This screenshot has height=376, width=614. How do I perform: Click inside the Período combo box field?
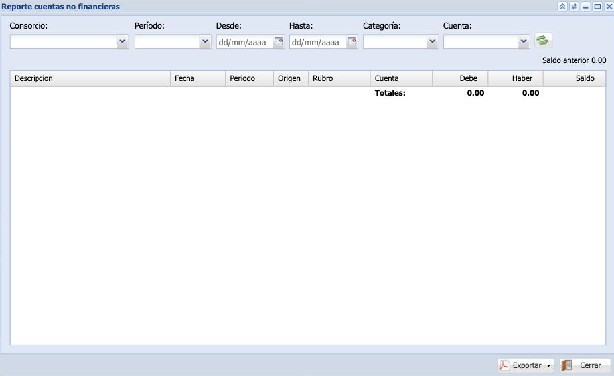(x=167, y=42)
